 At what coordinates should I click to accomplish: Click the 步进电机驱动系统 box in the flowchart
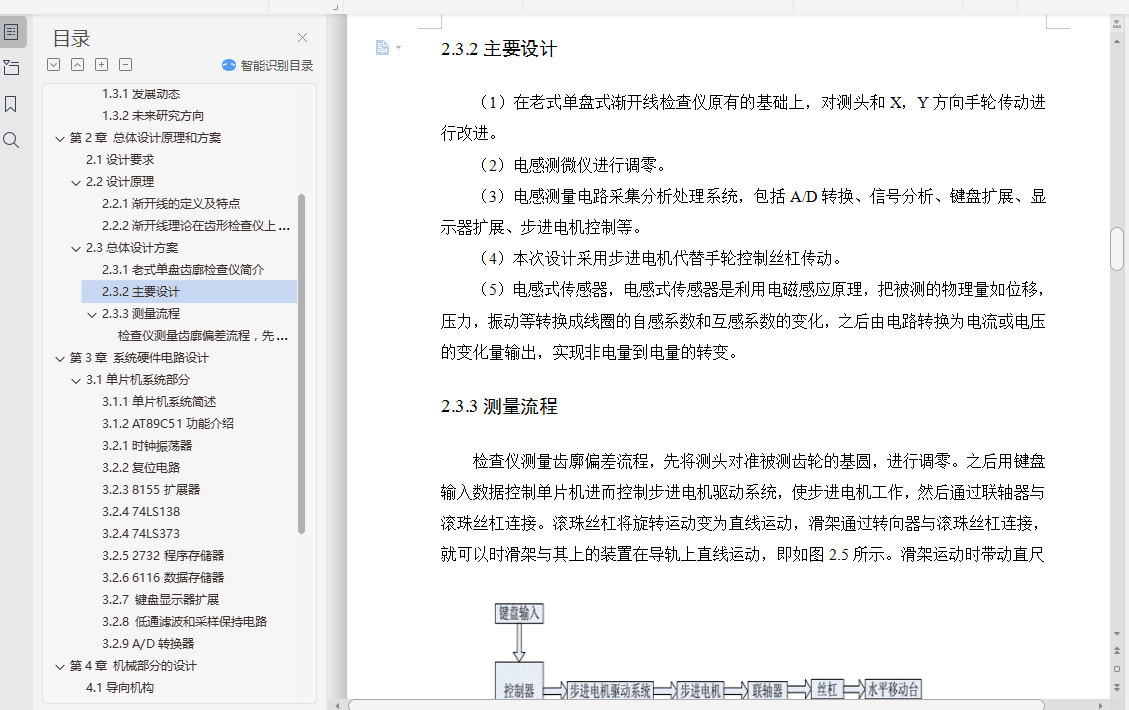[611, 691]
